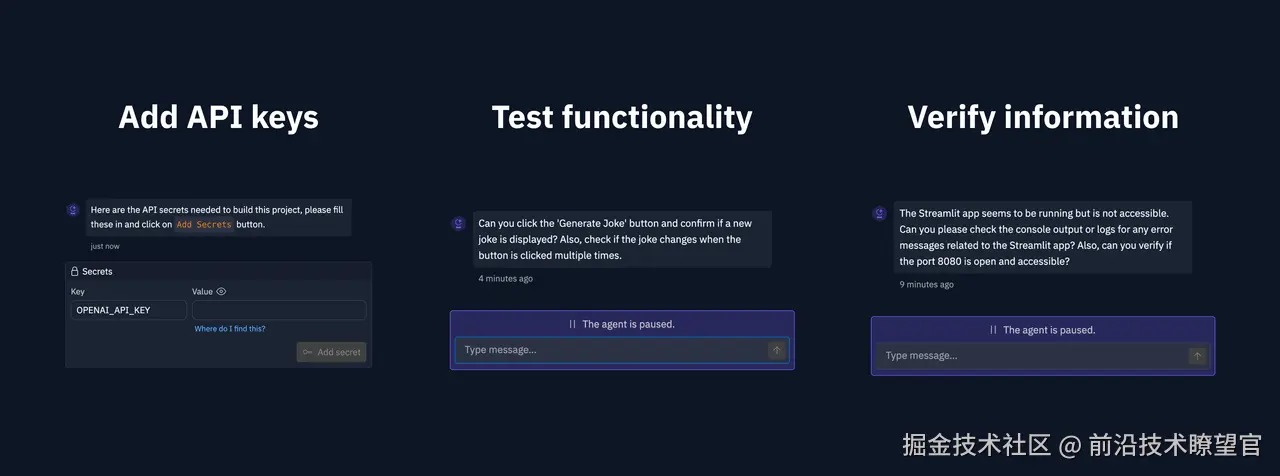Open the 'Where do I find this?' link

point(230,329)
